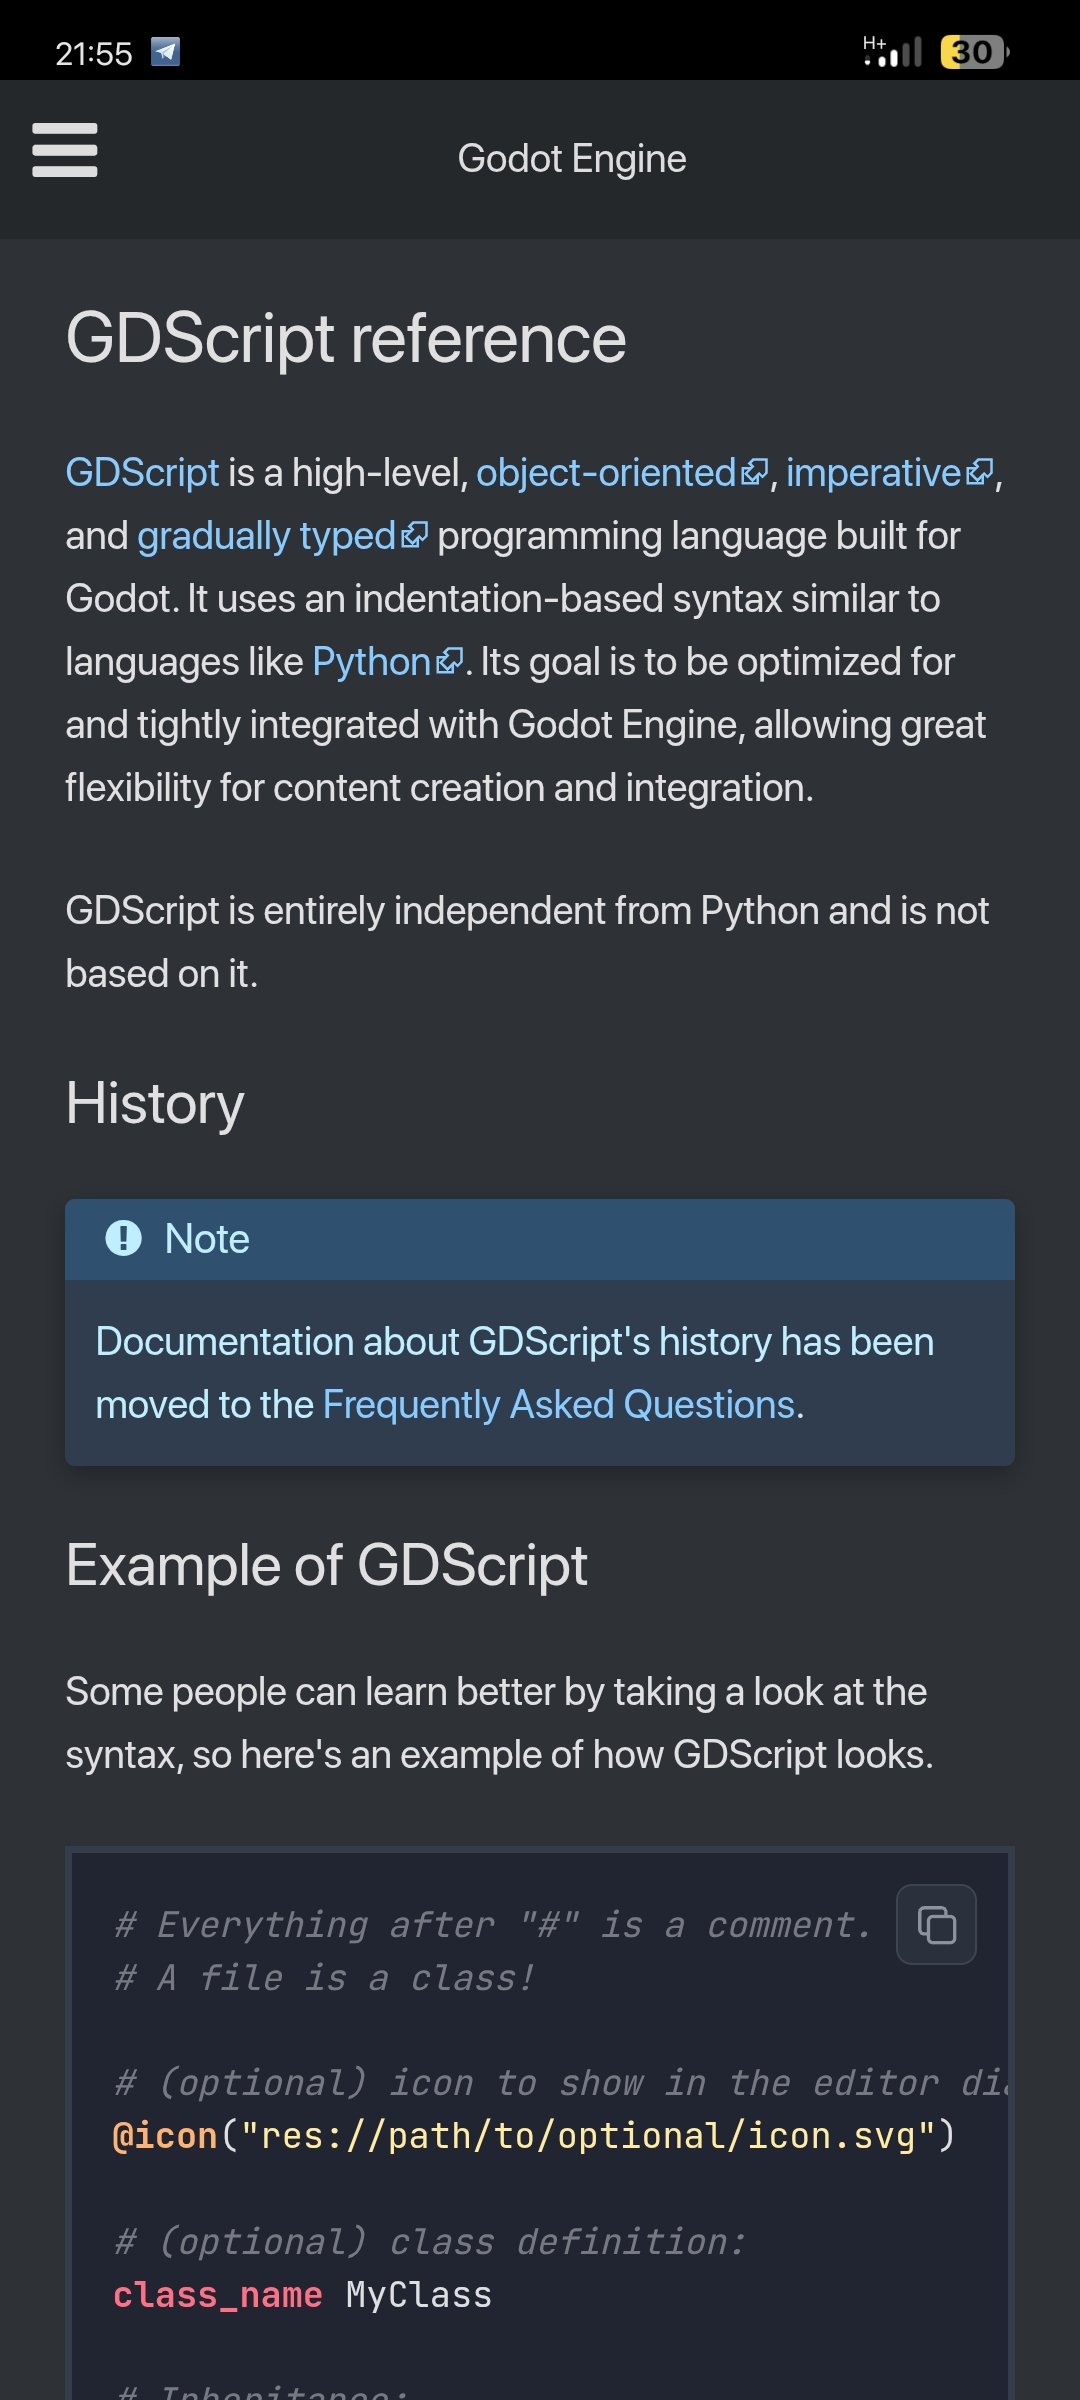Click the Example of GDScript heading
Image resolution: width=1080 pixels, height=2400 pixels.
[327, 1565]
